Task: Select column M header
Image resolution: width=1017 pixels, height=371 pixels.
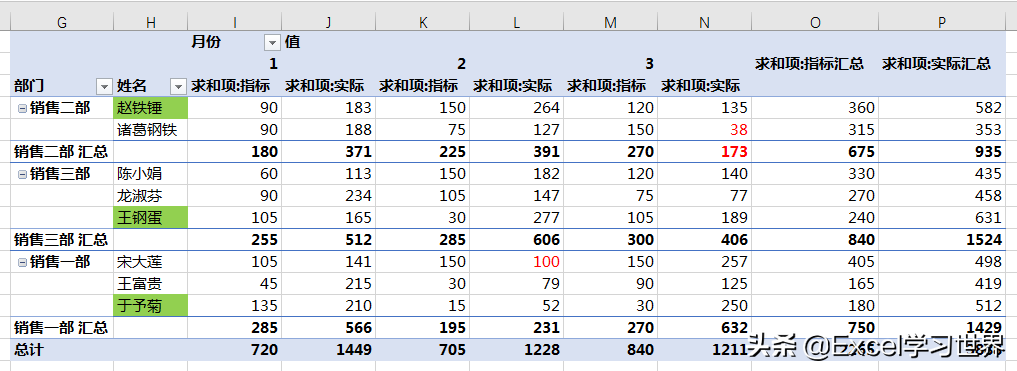Action: pyautogui.click(x=610, y=23)
